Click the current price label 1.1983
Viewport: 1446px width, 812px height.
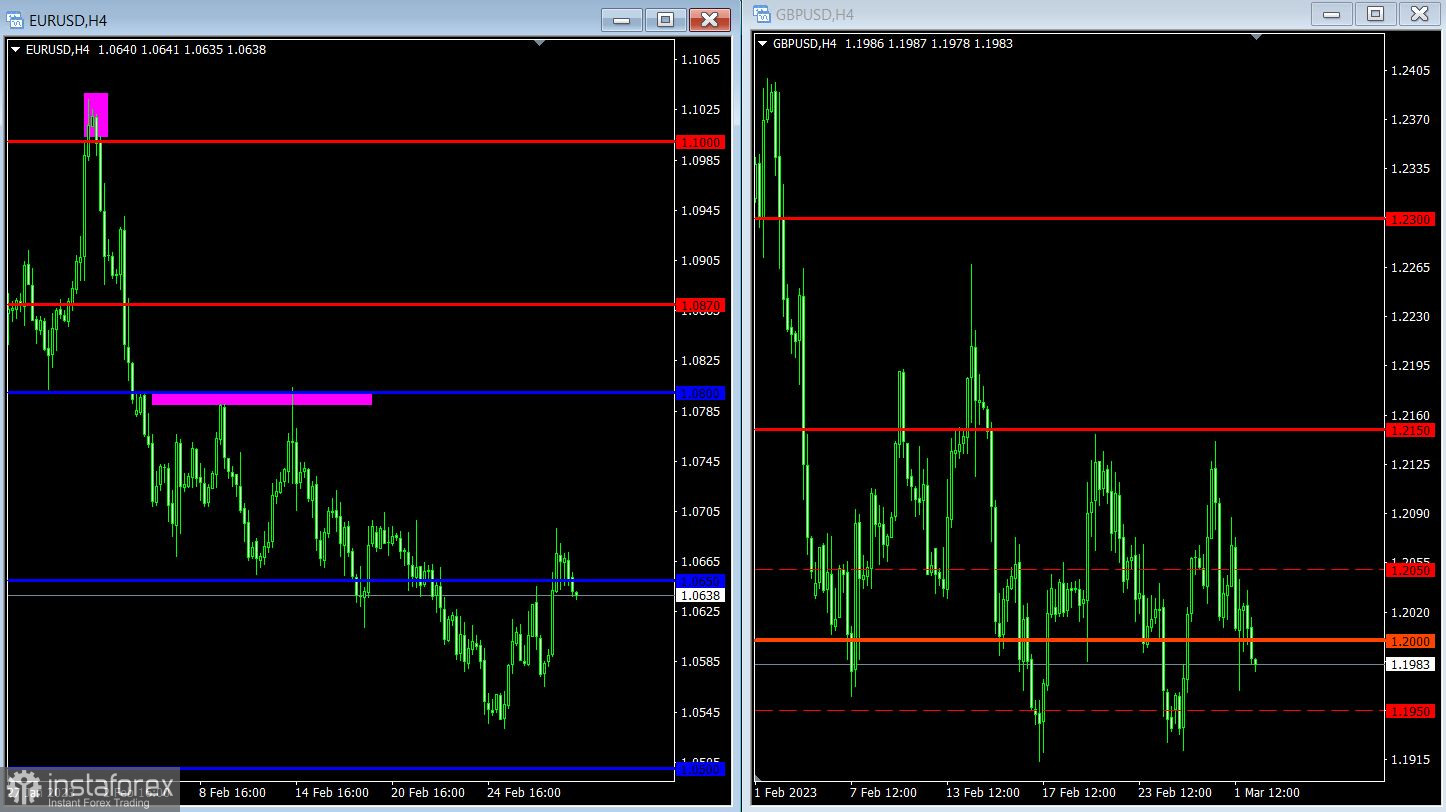pos(1411,664)
